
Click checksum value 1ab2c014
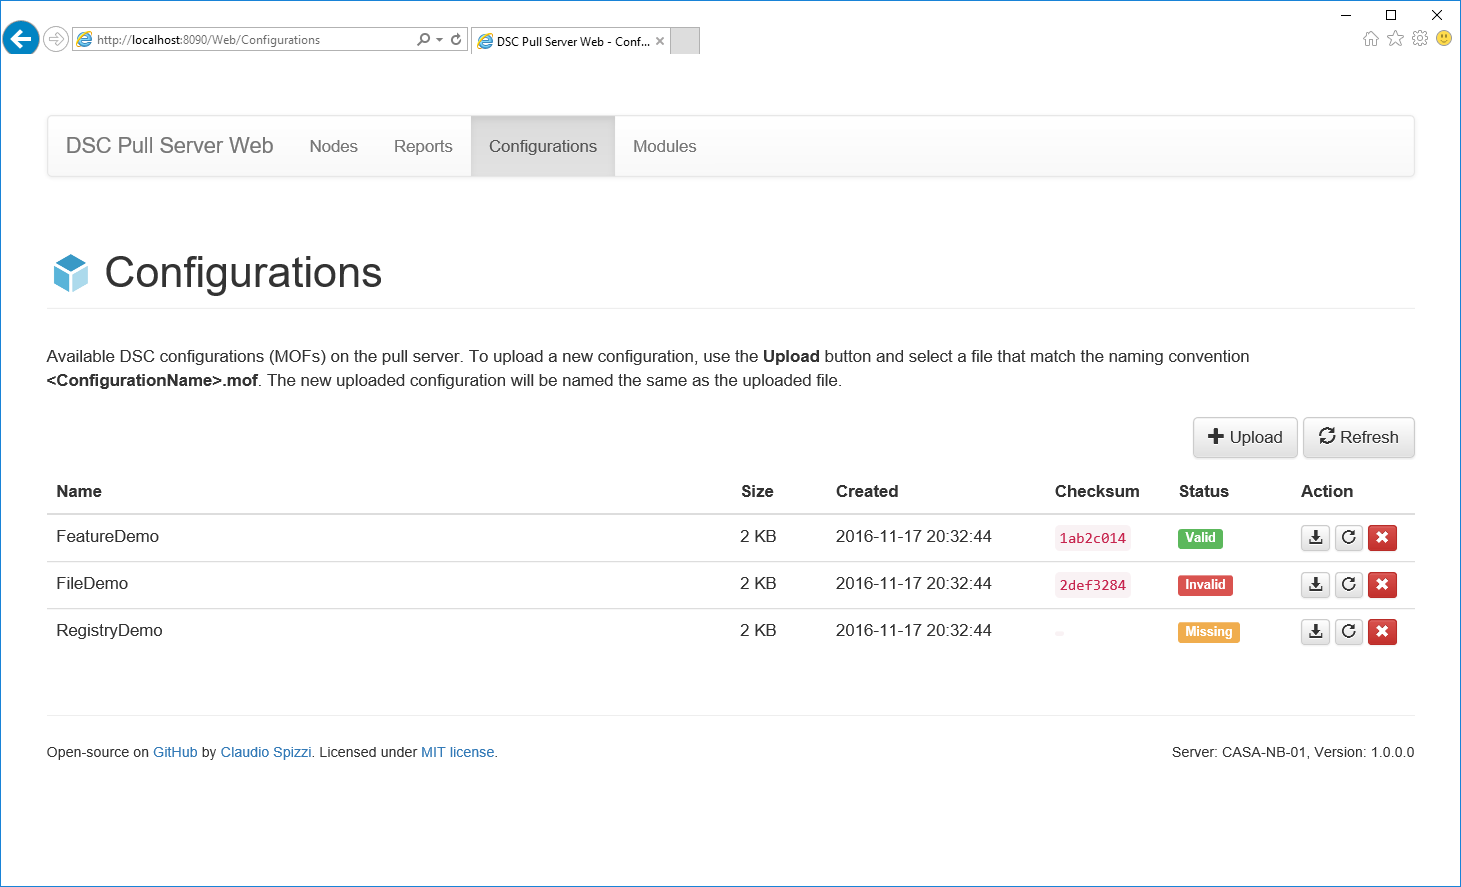click(x=1093, y=538)
